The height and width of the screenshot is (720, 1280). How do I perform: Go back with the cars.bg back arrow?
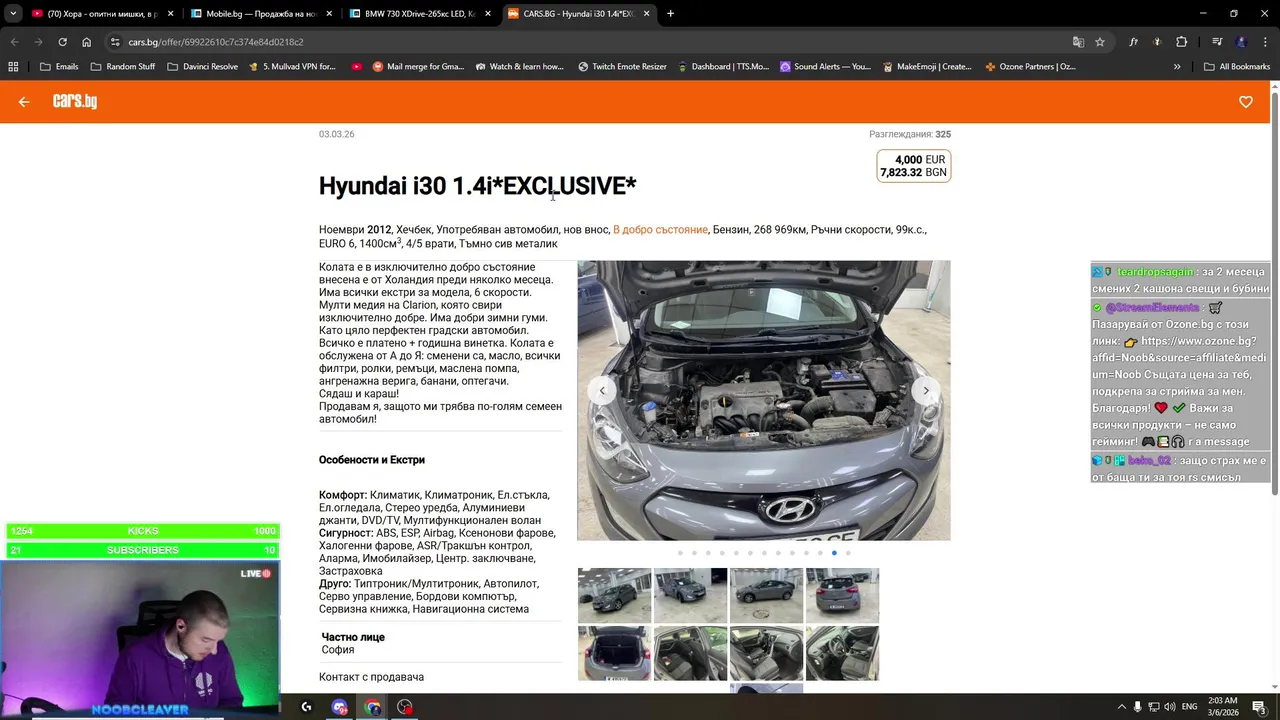coord(24,102)
